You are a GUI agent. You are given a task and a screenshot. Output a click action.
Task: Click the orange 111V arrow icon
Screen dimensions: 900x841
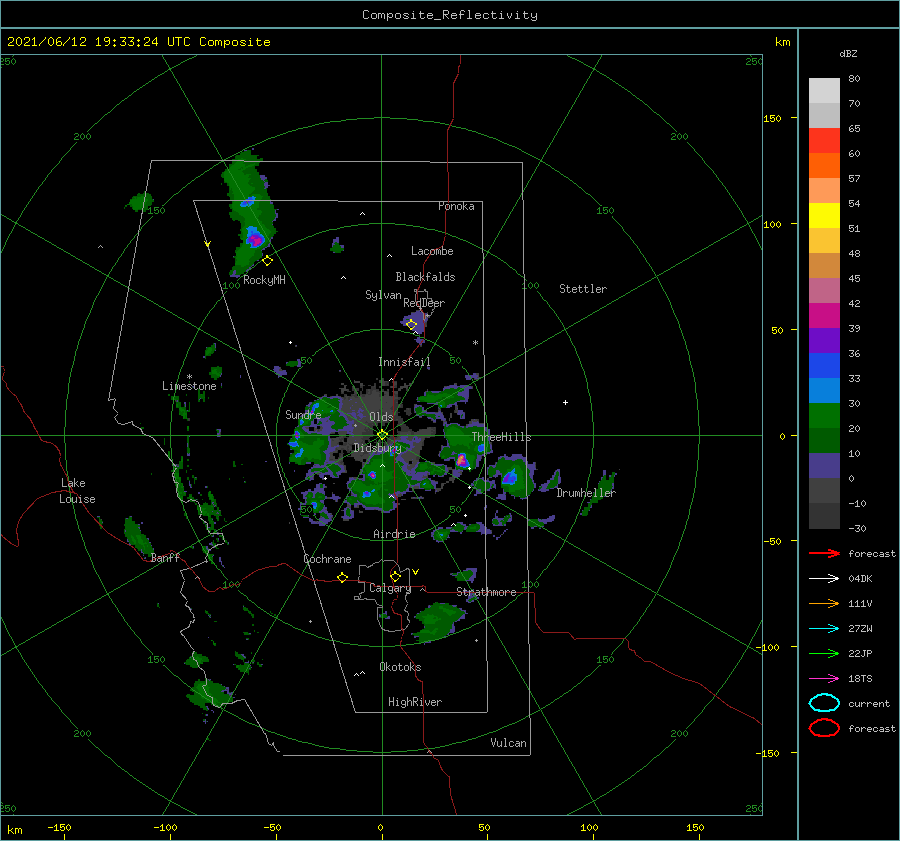(824, 603)
